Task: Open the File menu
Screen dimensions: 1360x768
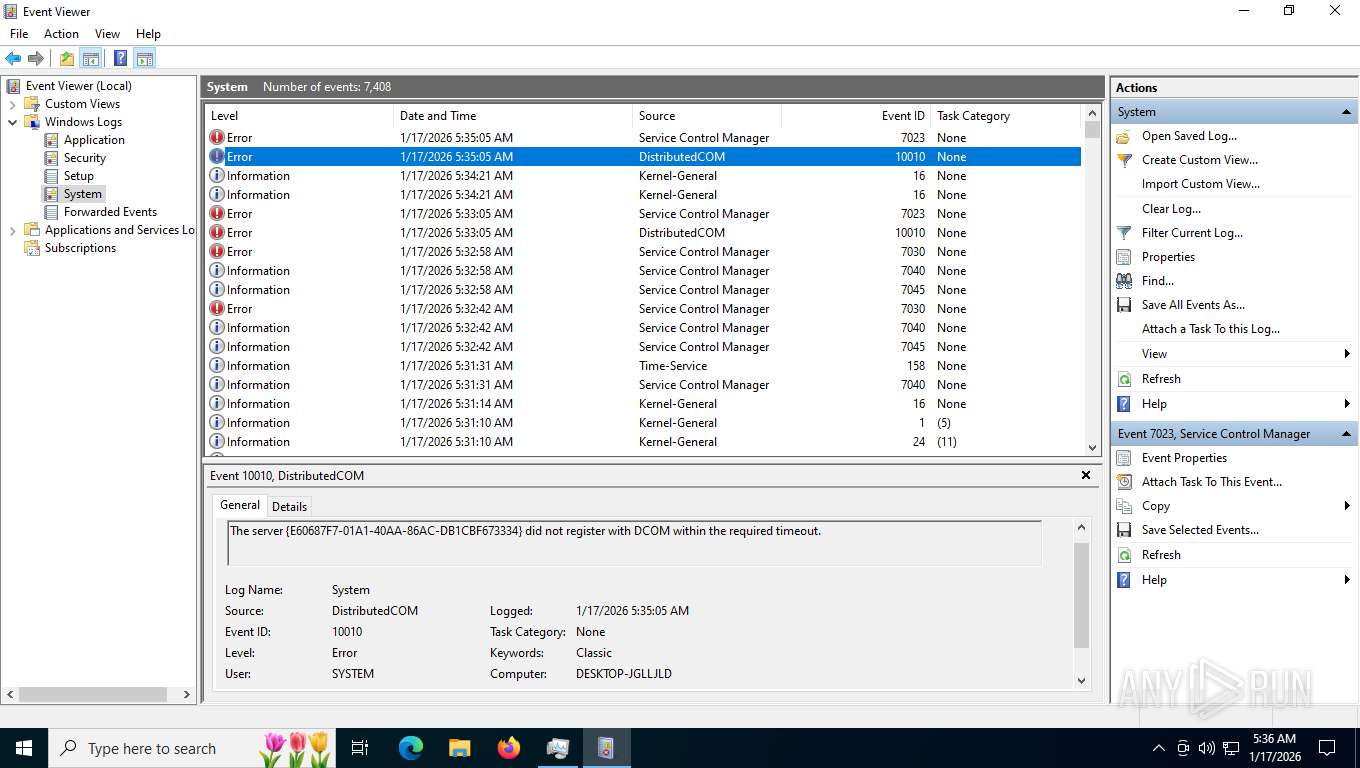Action: point(19,34)
